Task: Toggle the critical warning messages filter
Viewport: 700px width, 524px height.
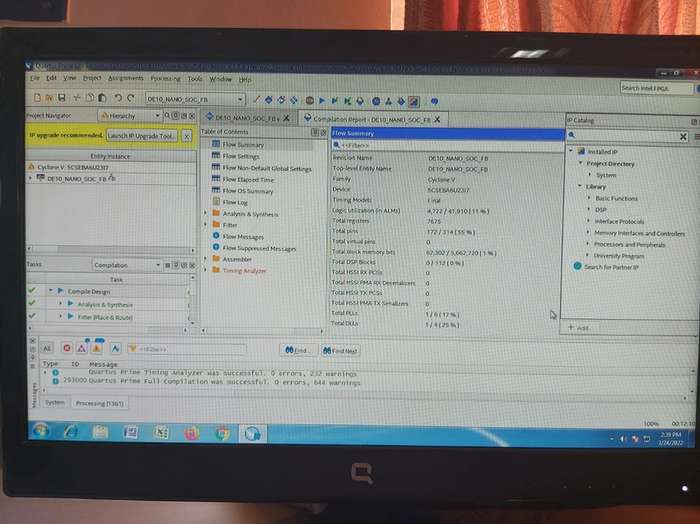Action: [82, 348]
